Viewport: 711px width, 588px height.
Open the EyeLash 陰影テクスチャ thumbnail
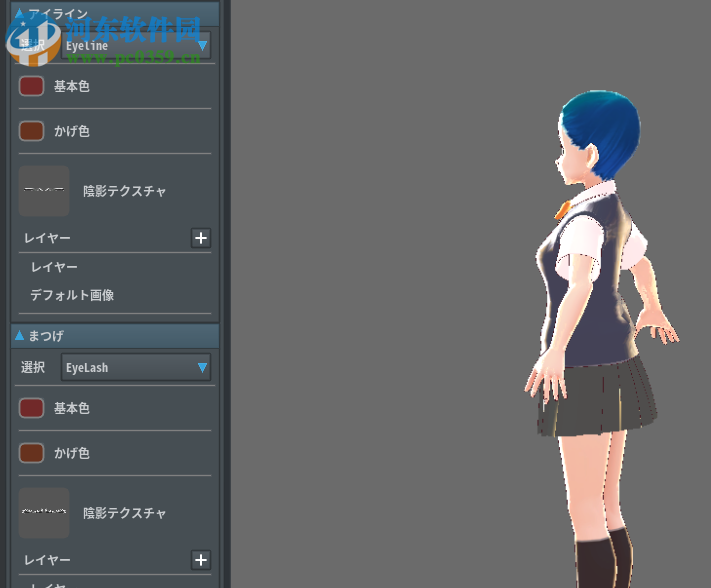tap(44, 513)
